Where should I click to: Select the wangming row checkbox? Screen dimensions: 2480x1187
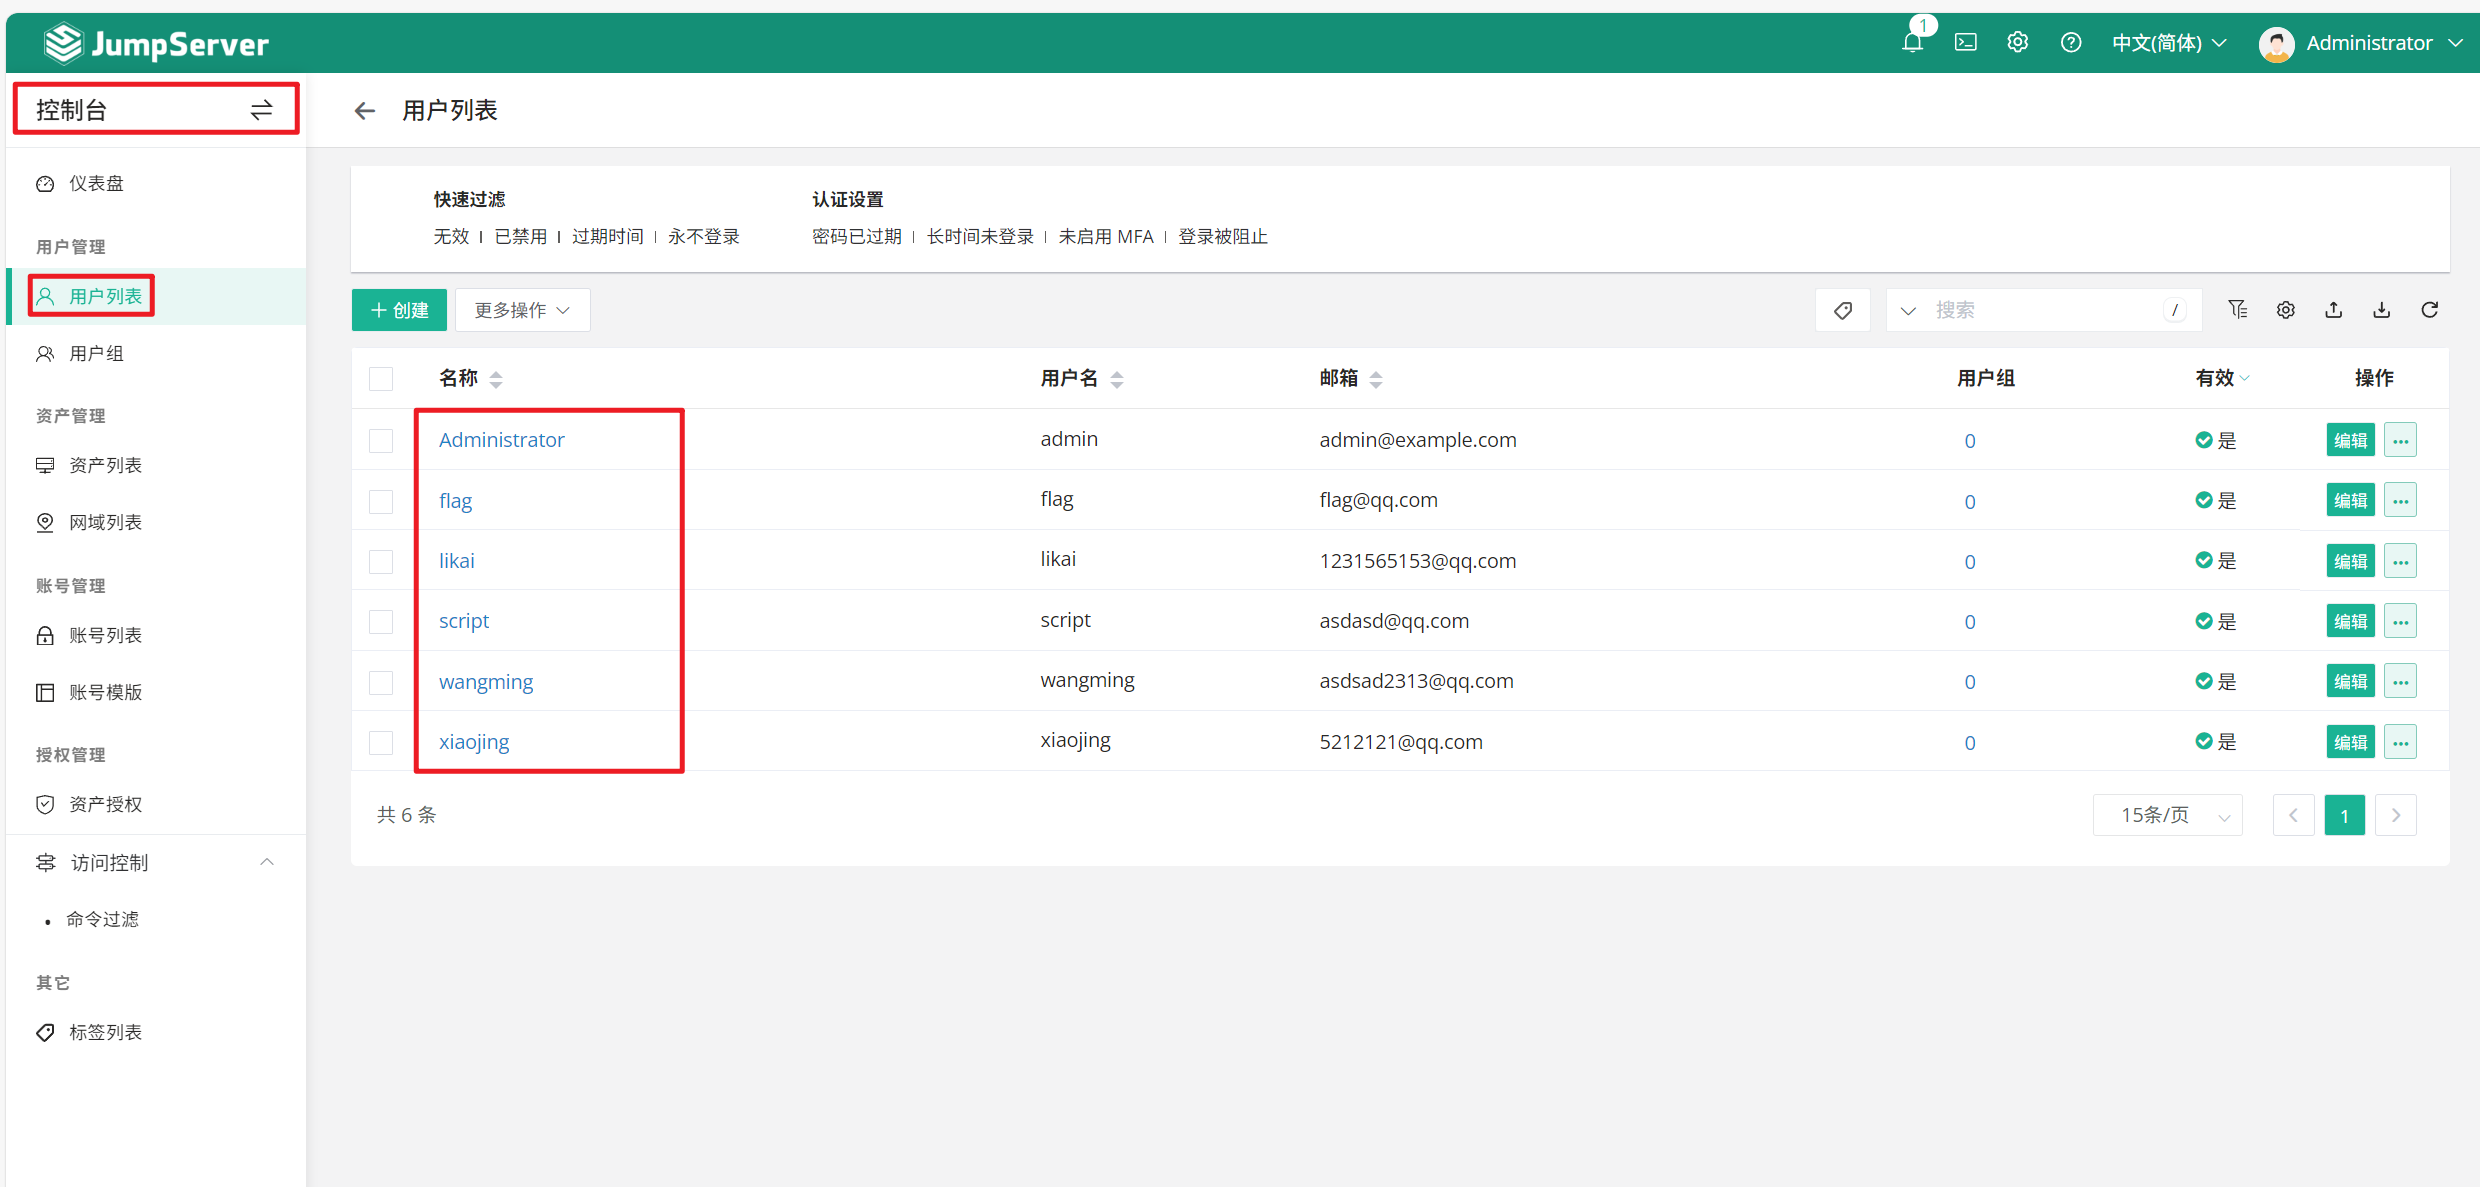pyautogui.click(x=381, y=682)
